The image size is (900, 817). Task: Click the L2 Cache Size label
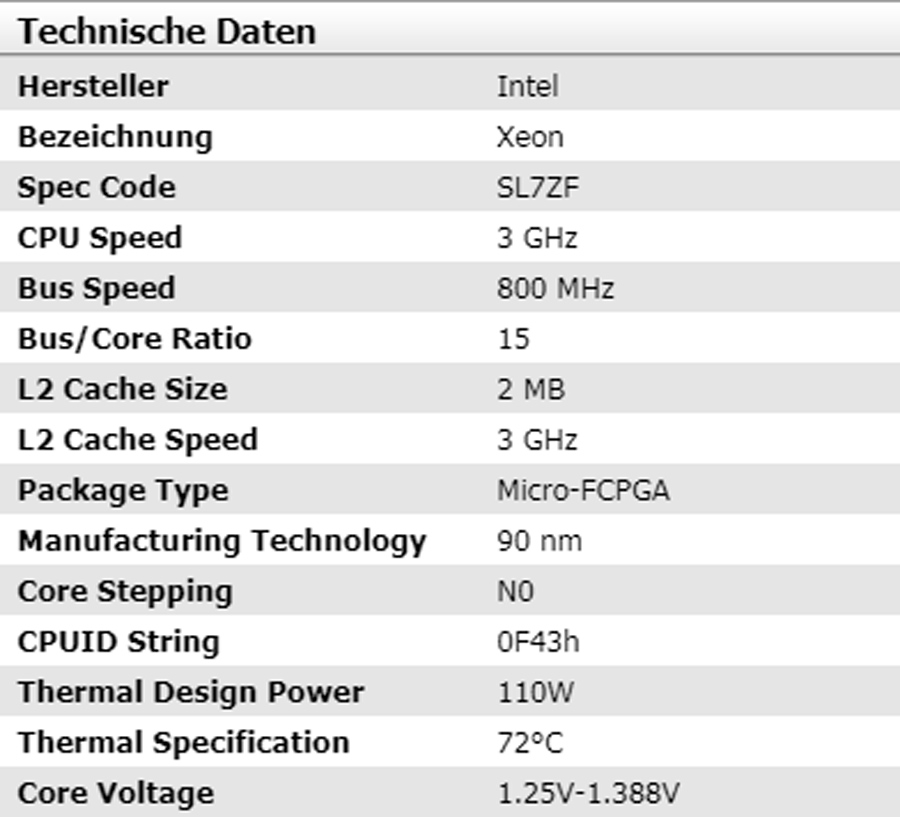coord(122,389)
